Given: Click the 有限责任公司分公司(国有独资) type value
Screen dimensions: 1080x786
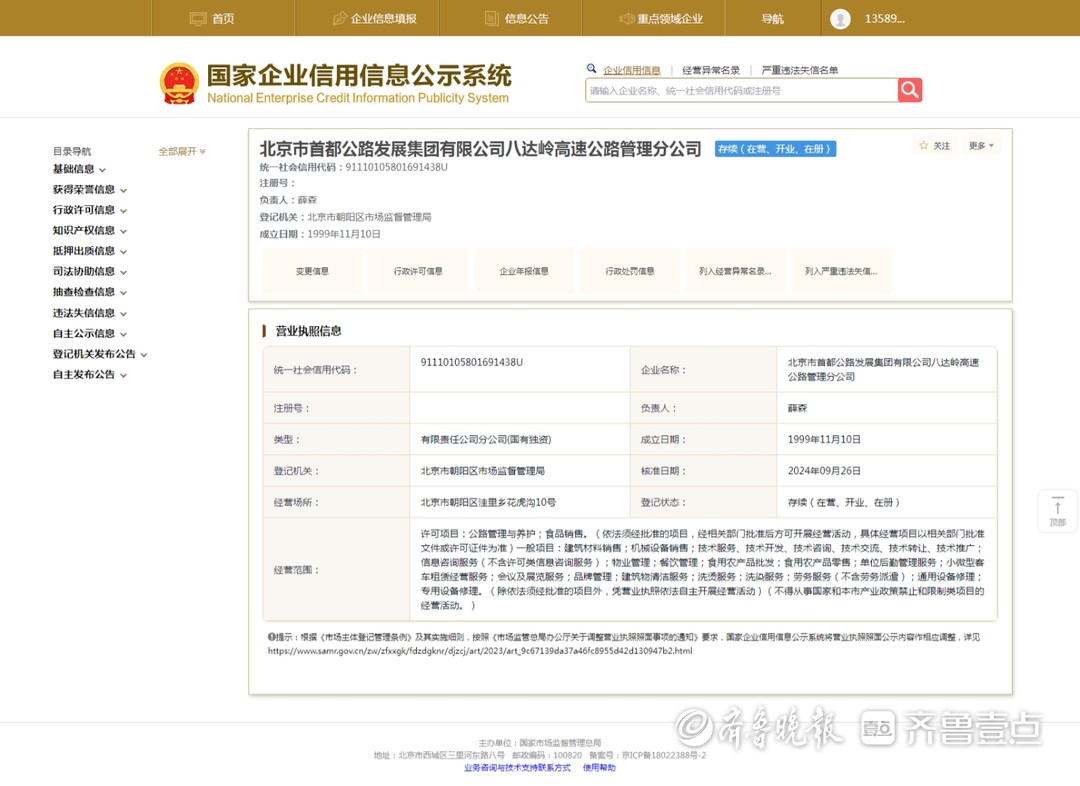Looking at the screenshot, I should click(x=486, y=439).
